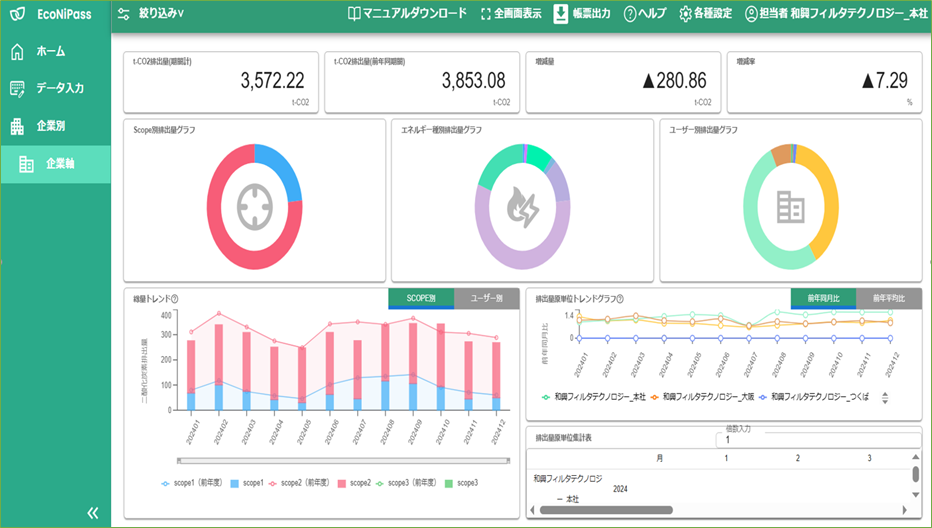Open the データ入力 data entry icon
The height and width of the screenshot is (528, 932).
(18, 89)
